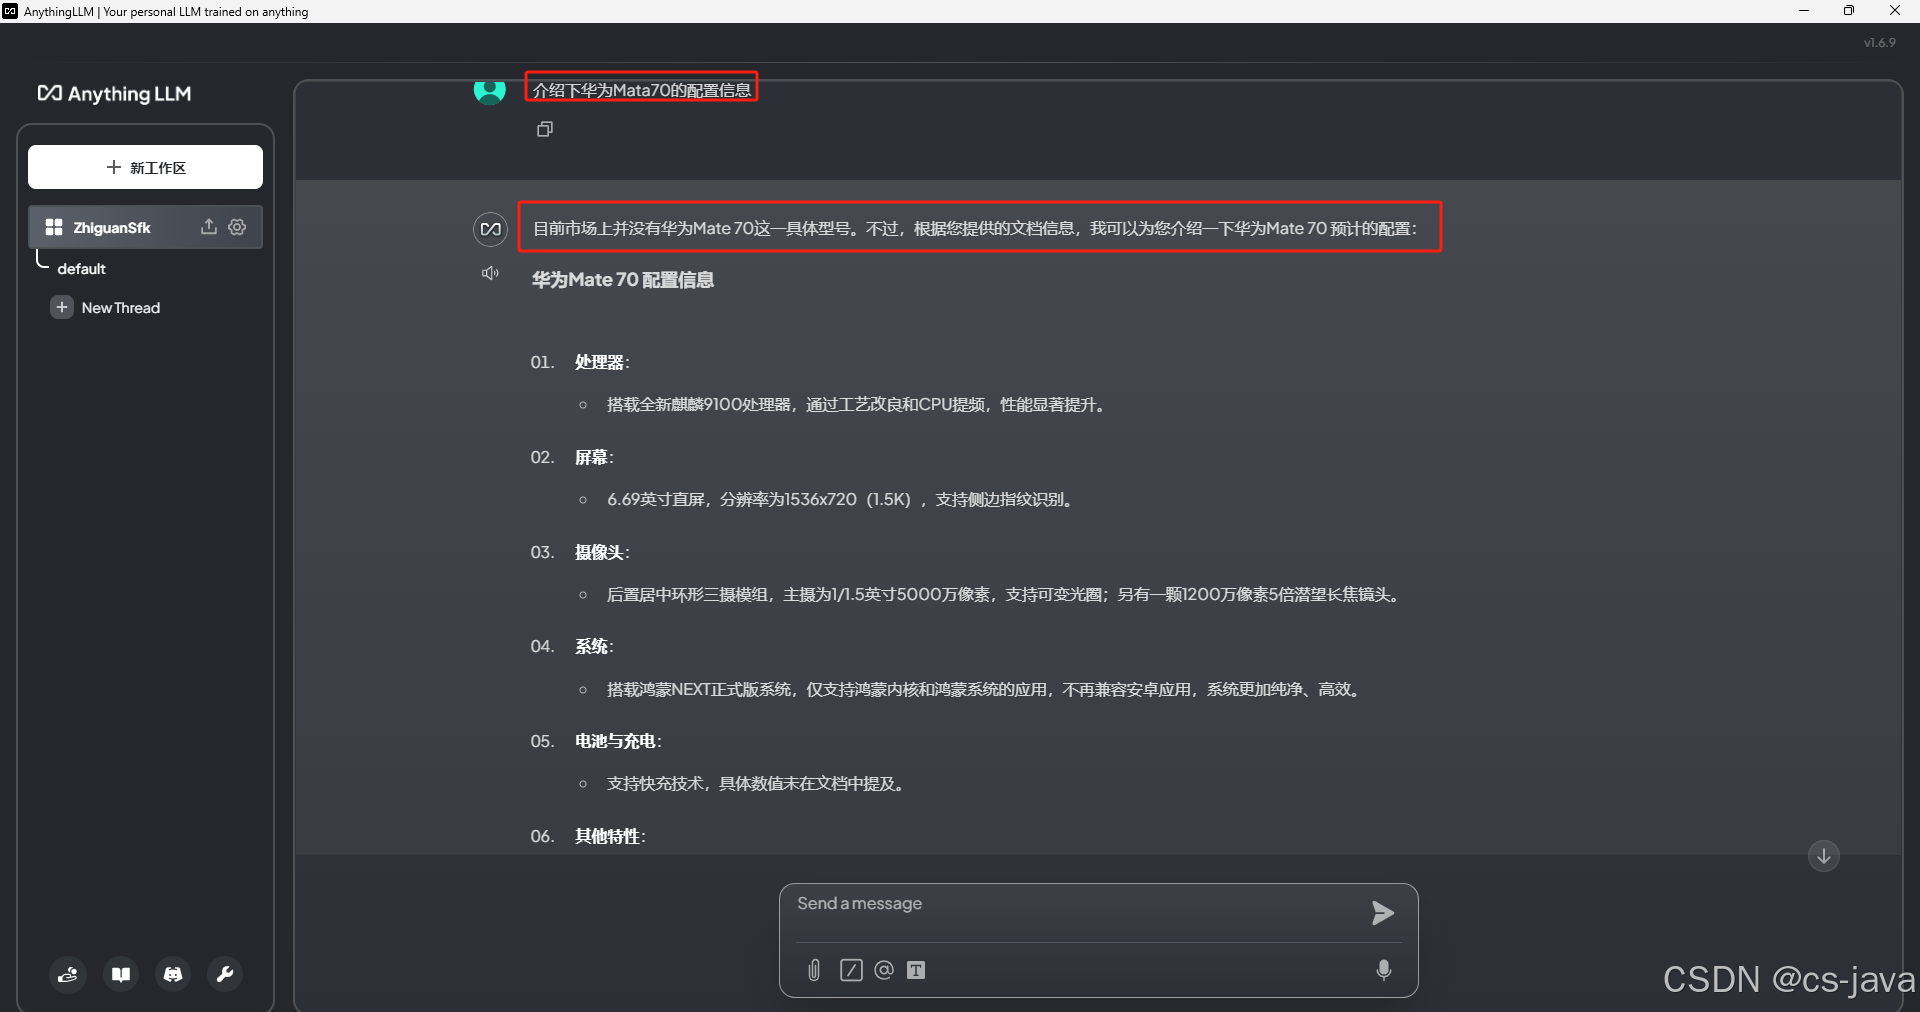
Task: Open Discord community link icon
Action: pyautogui.click(x=173, y=974)
